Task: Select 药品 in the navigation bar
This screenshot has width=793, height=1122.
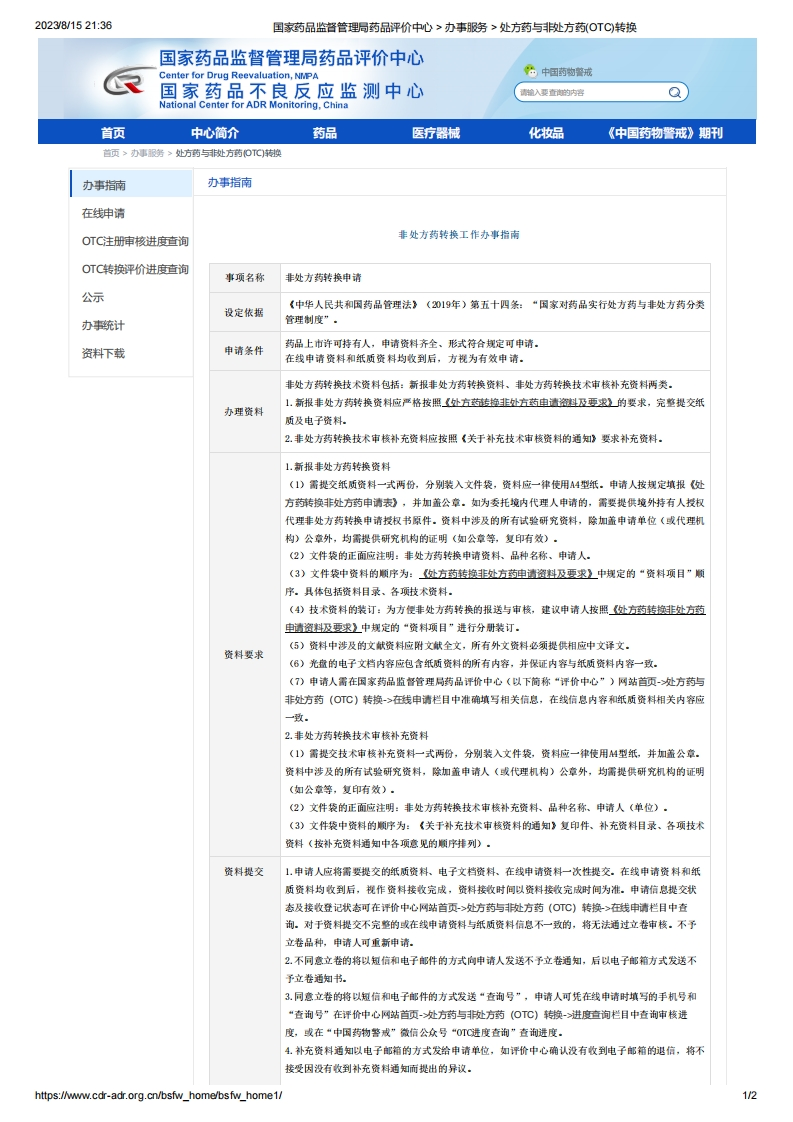Action: 324,133
